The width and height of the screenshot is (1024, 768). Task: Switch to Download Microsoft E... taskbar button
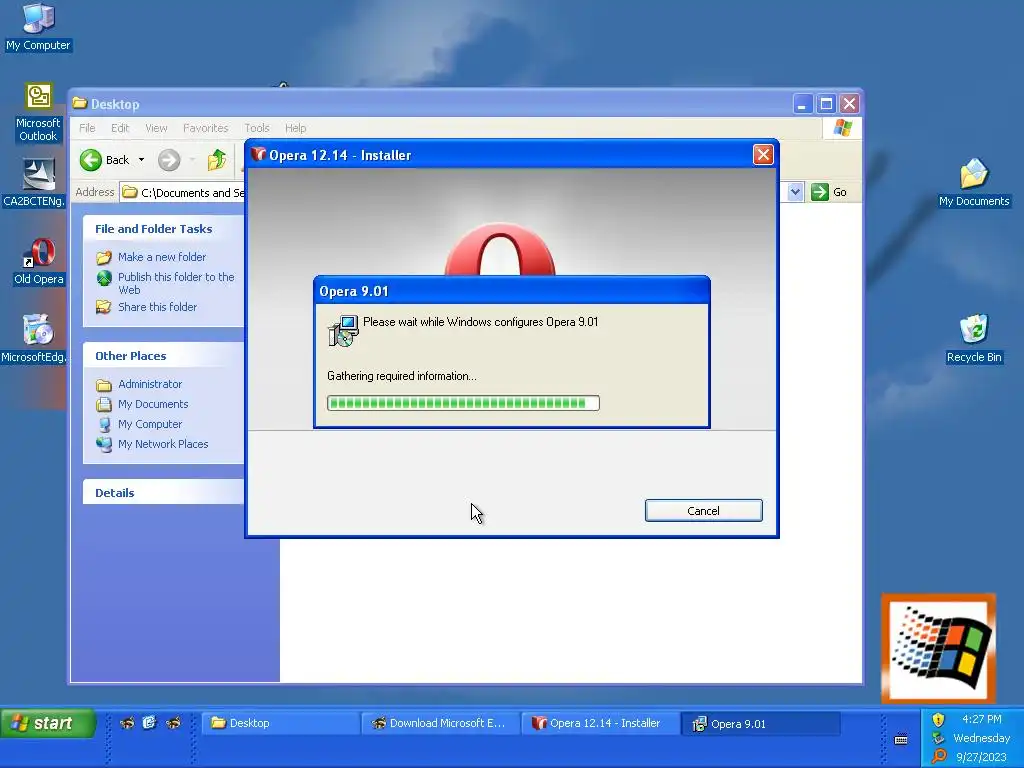coord(441,723)
